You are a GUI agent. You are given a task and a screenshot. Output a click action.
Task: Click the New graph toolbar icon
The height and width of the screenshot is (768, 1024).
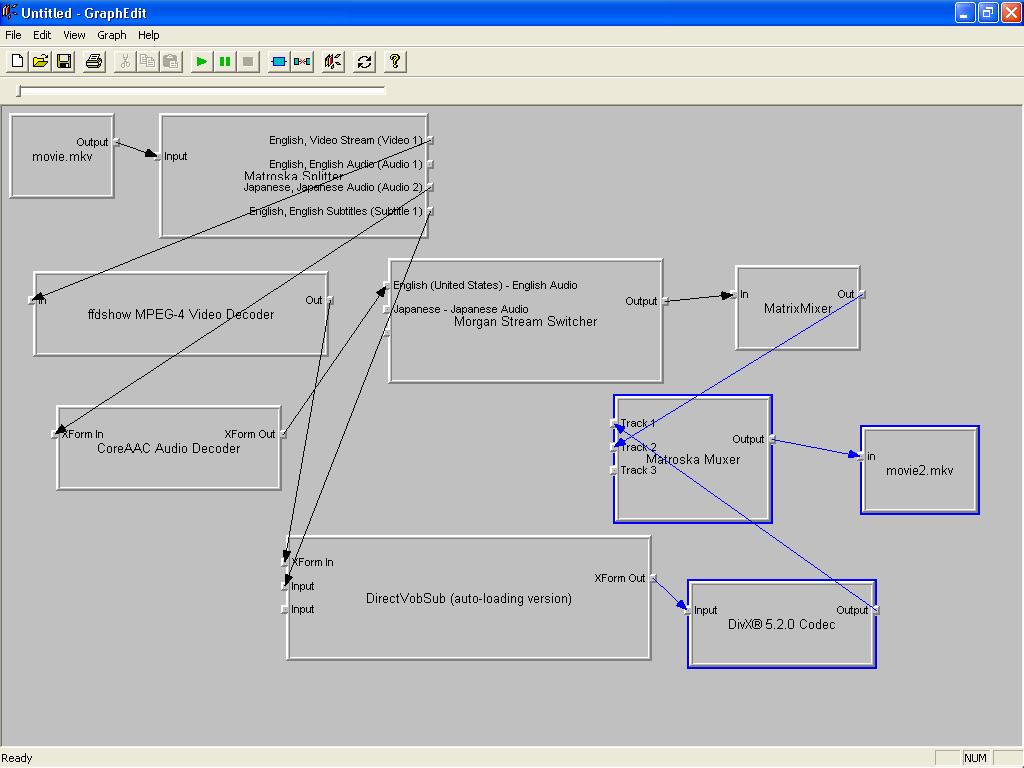pyautogui.click(x=17, y=61)
